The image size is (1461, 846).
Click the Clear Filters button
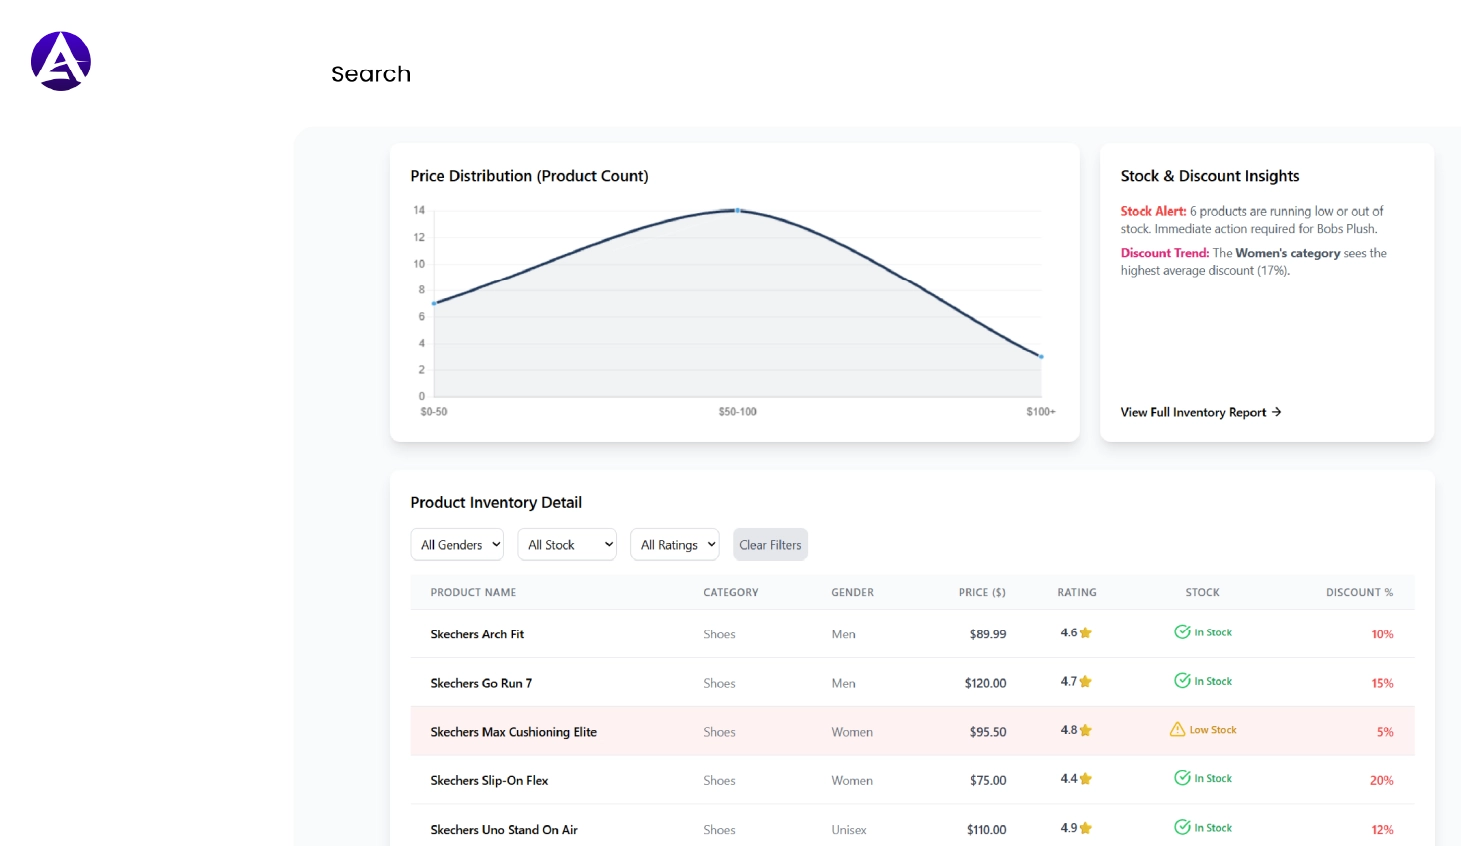click(x=770, y=544)
